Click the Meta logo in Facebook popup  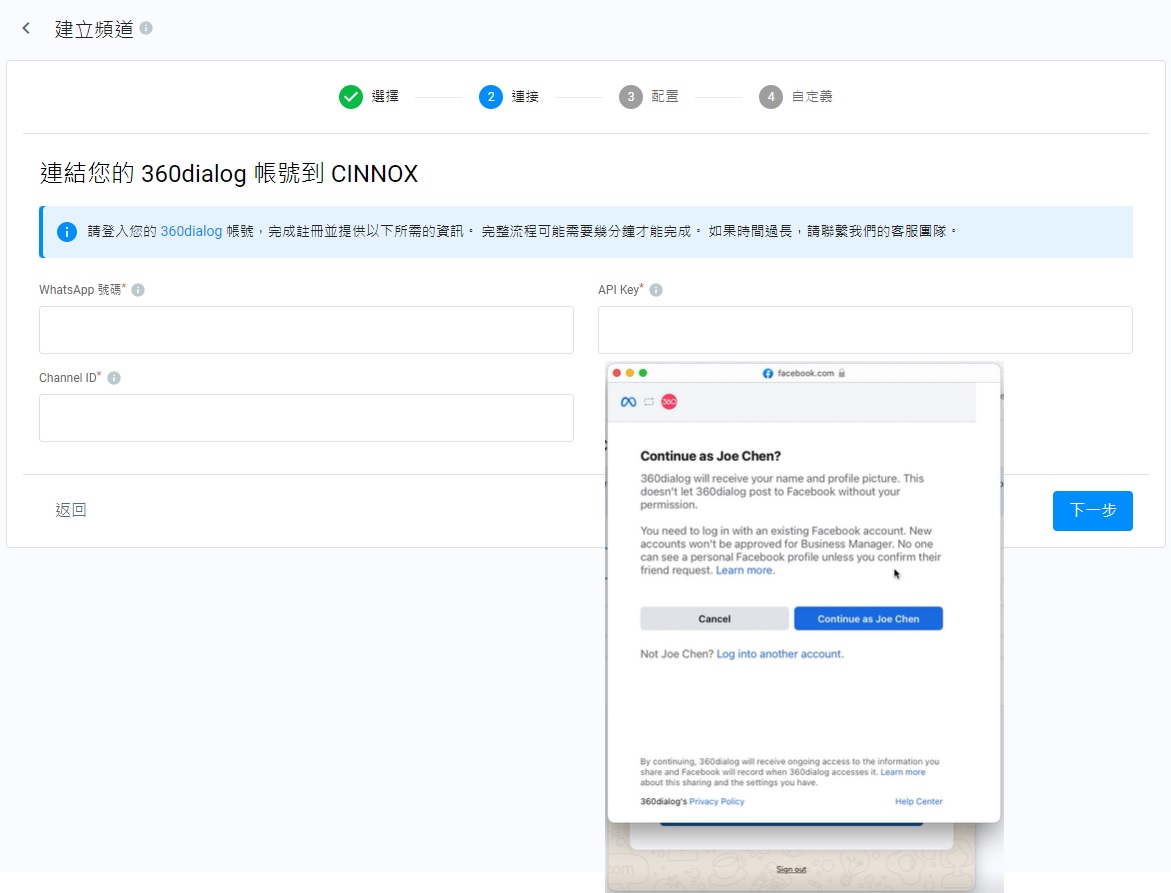point(628,402)
